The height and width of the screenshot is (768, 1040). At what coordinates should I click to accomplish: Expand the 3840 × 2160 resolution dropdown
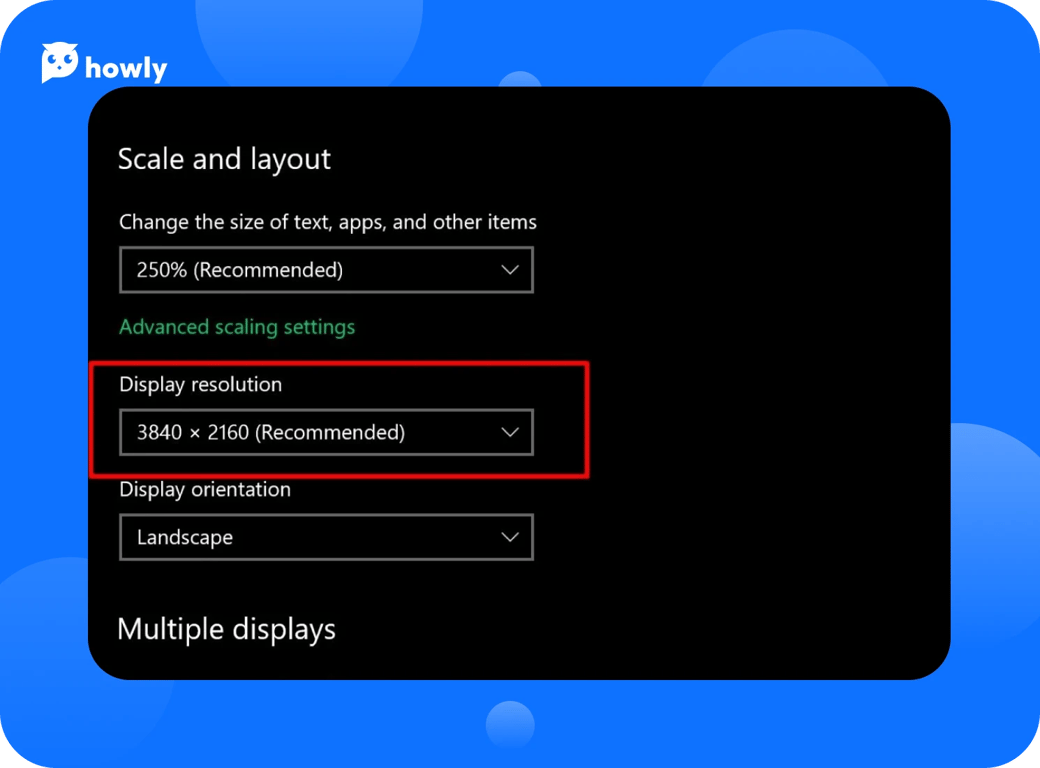325,432
